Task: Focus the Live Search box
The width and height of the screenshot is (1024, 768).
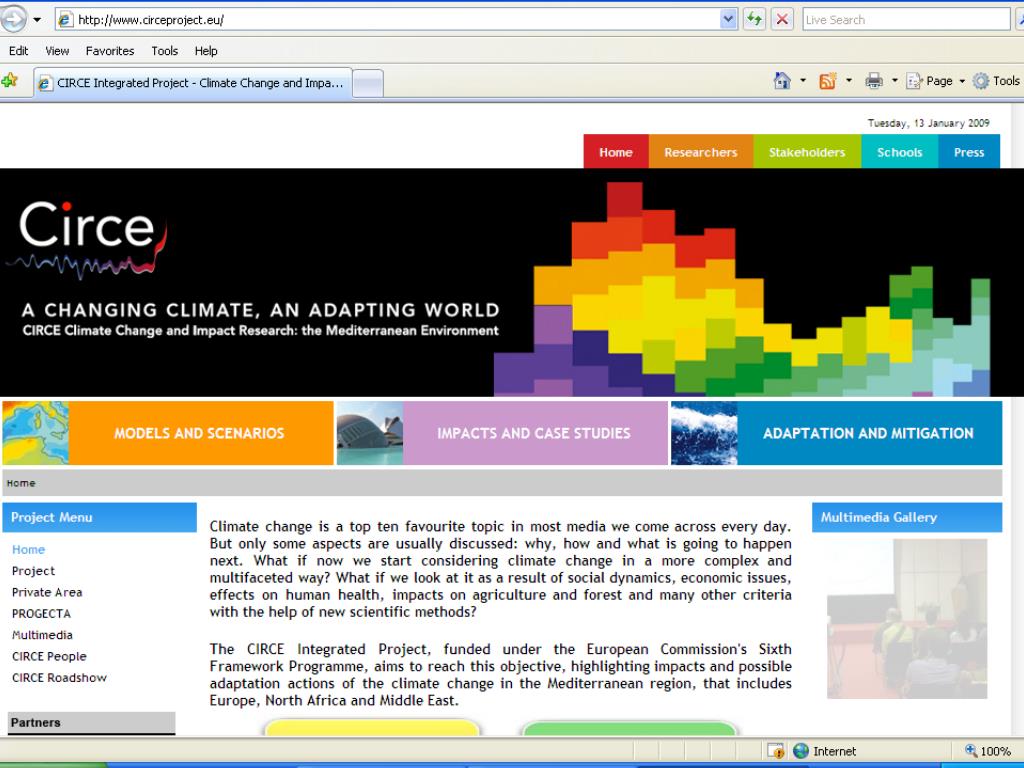Action: click(906, 20)
